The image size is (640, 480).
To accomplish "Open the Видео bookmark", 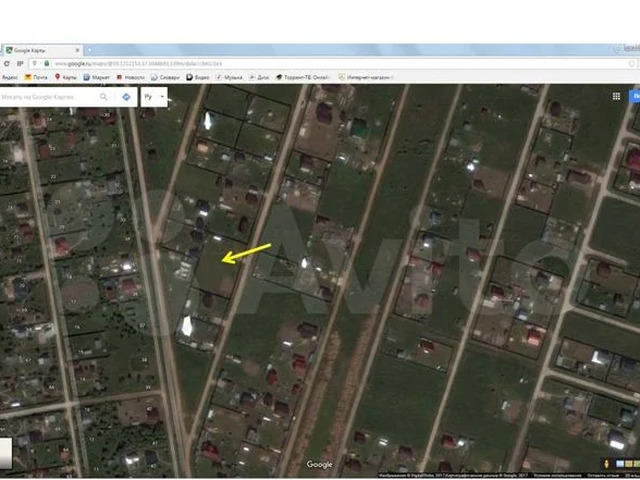I will [x=198, y=77].
